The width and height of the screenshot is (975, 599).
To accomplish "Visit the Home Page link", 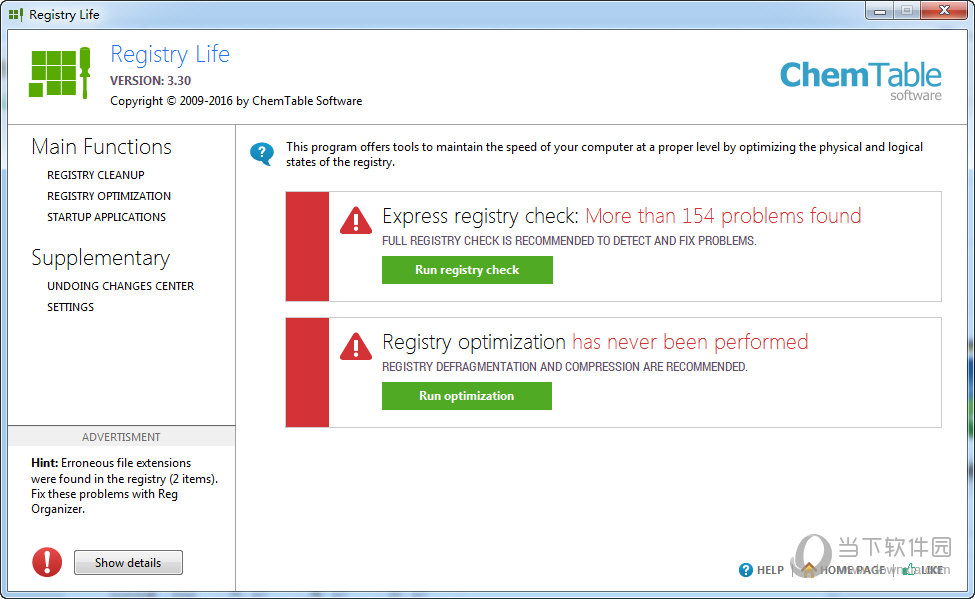I will click(x=852, y=570).
